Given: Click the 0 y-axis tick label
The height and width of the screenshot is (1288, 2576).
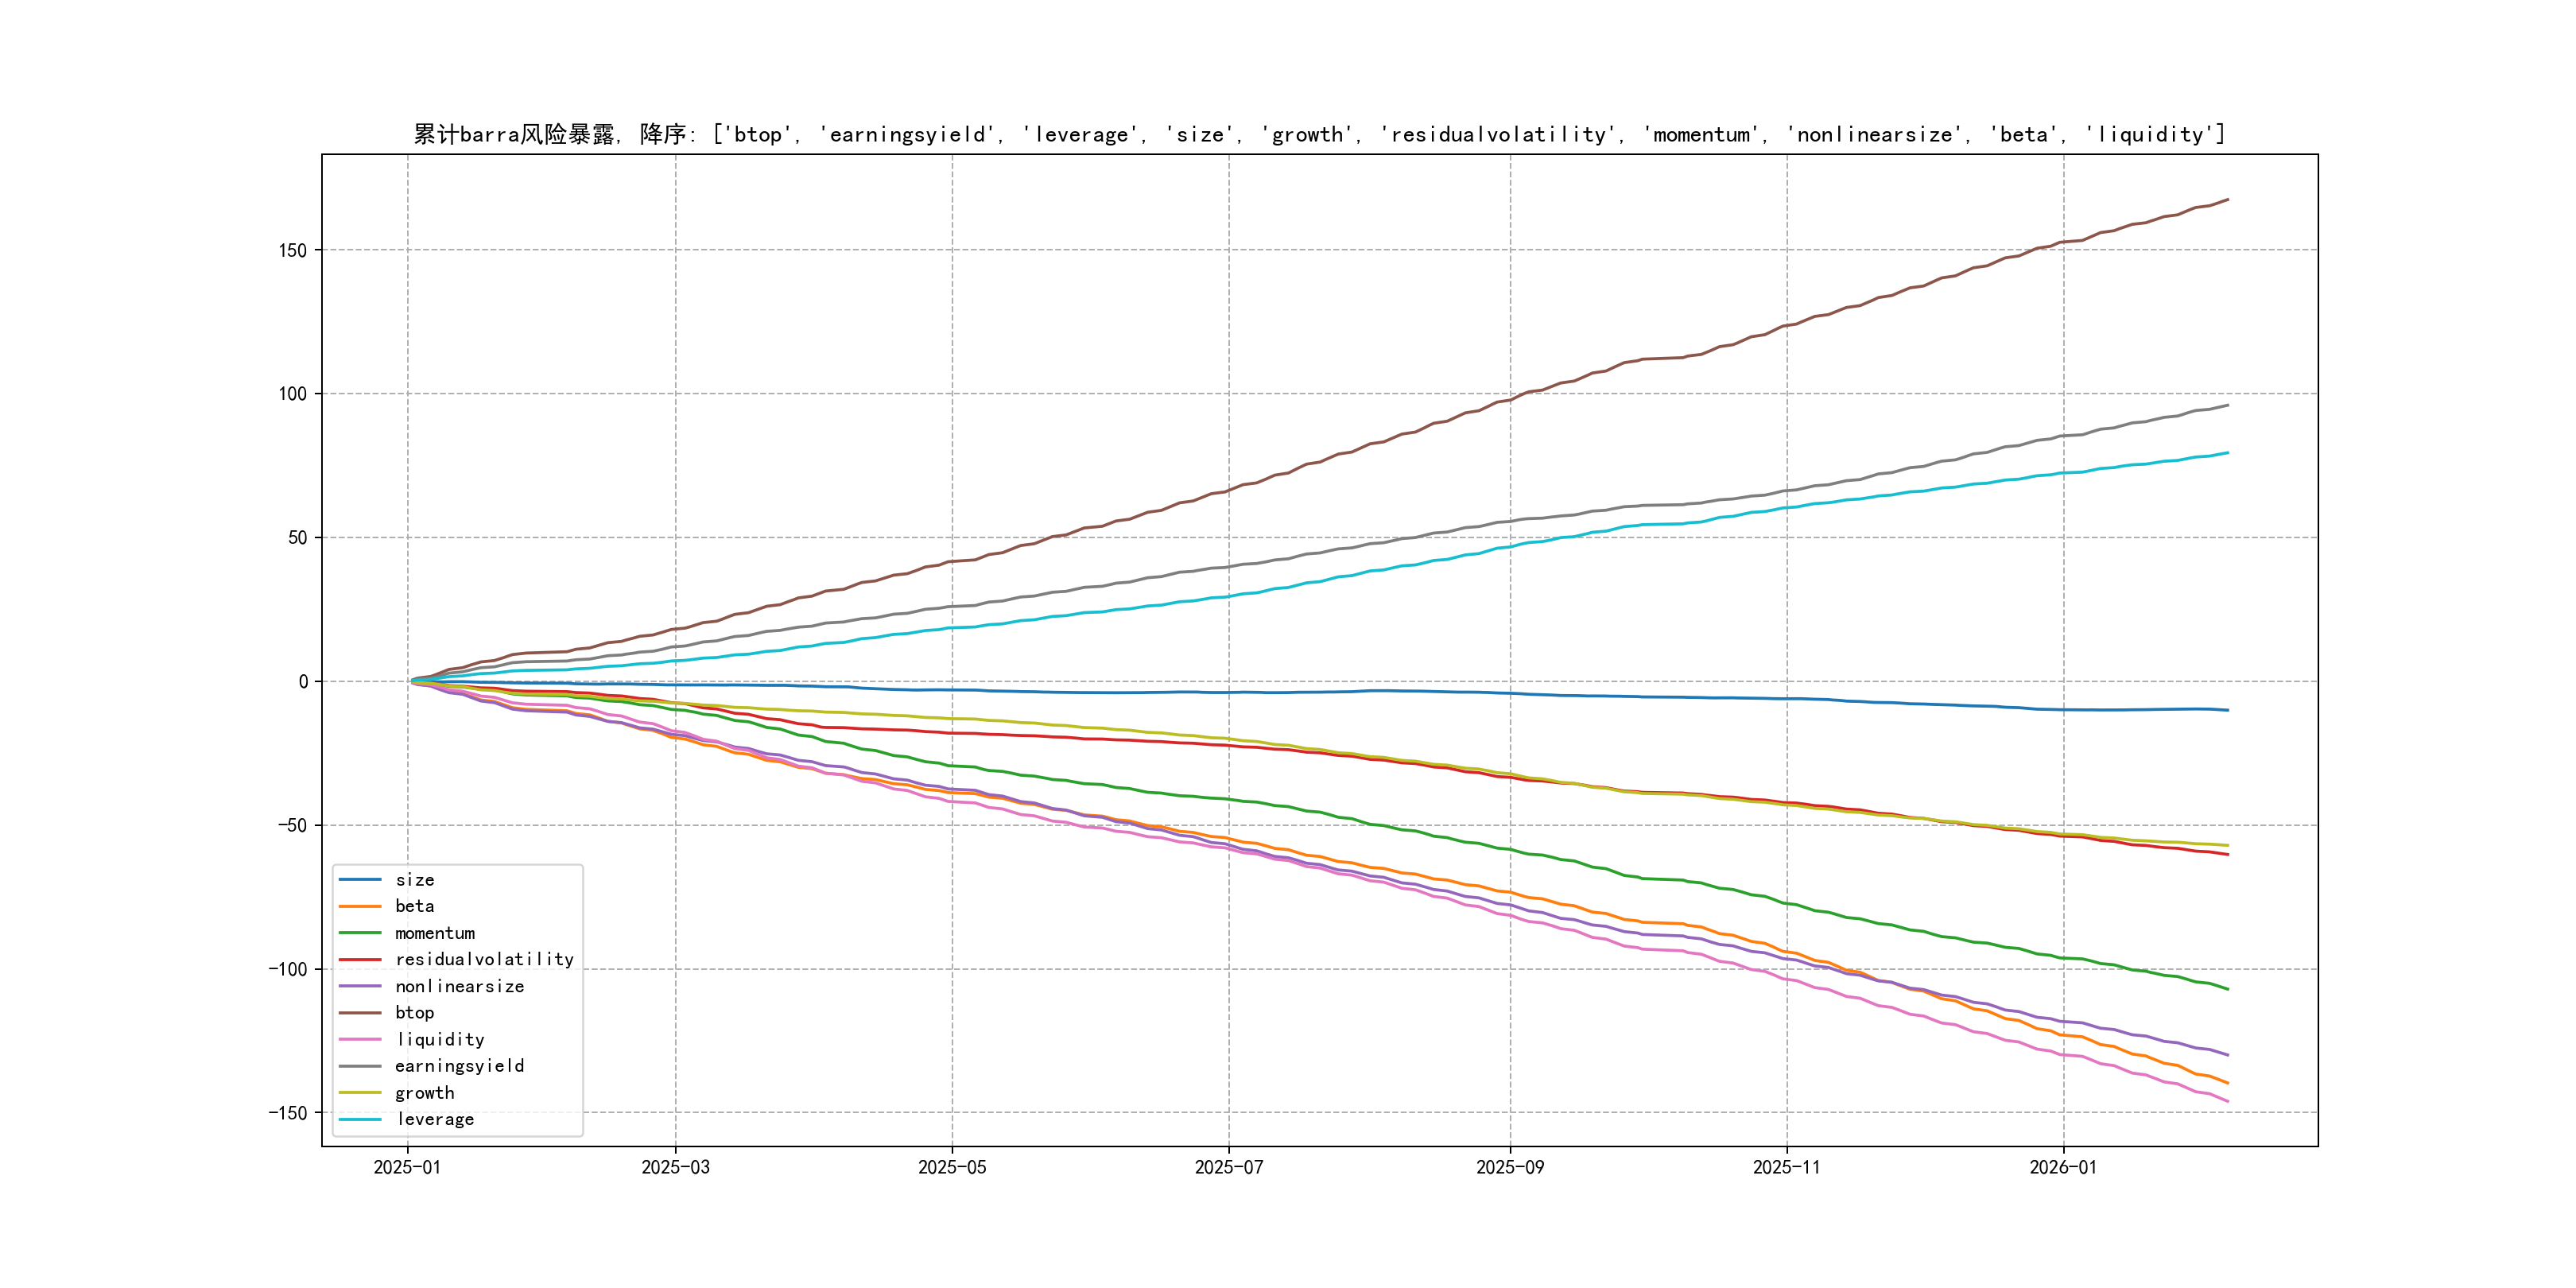Looking at the screenshot, I should coord(303,682).
